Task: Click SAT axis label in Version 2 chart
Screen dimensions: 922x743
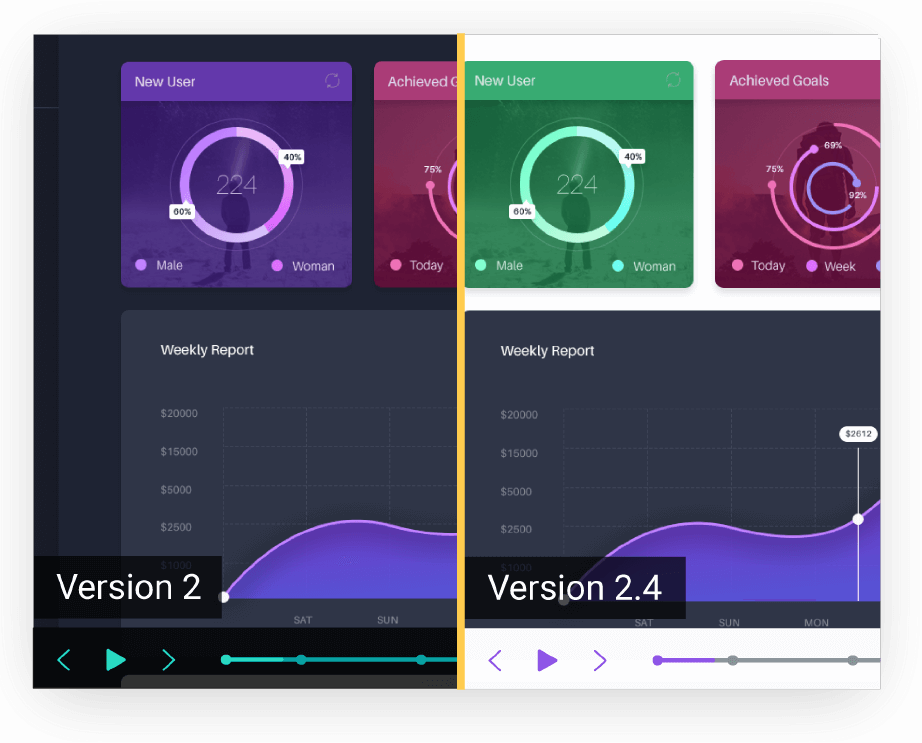Action: point(303,620)
